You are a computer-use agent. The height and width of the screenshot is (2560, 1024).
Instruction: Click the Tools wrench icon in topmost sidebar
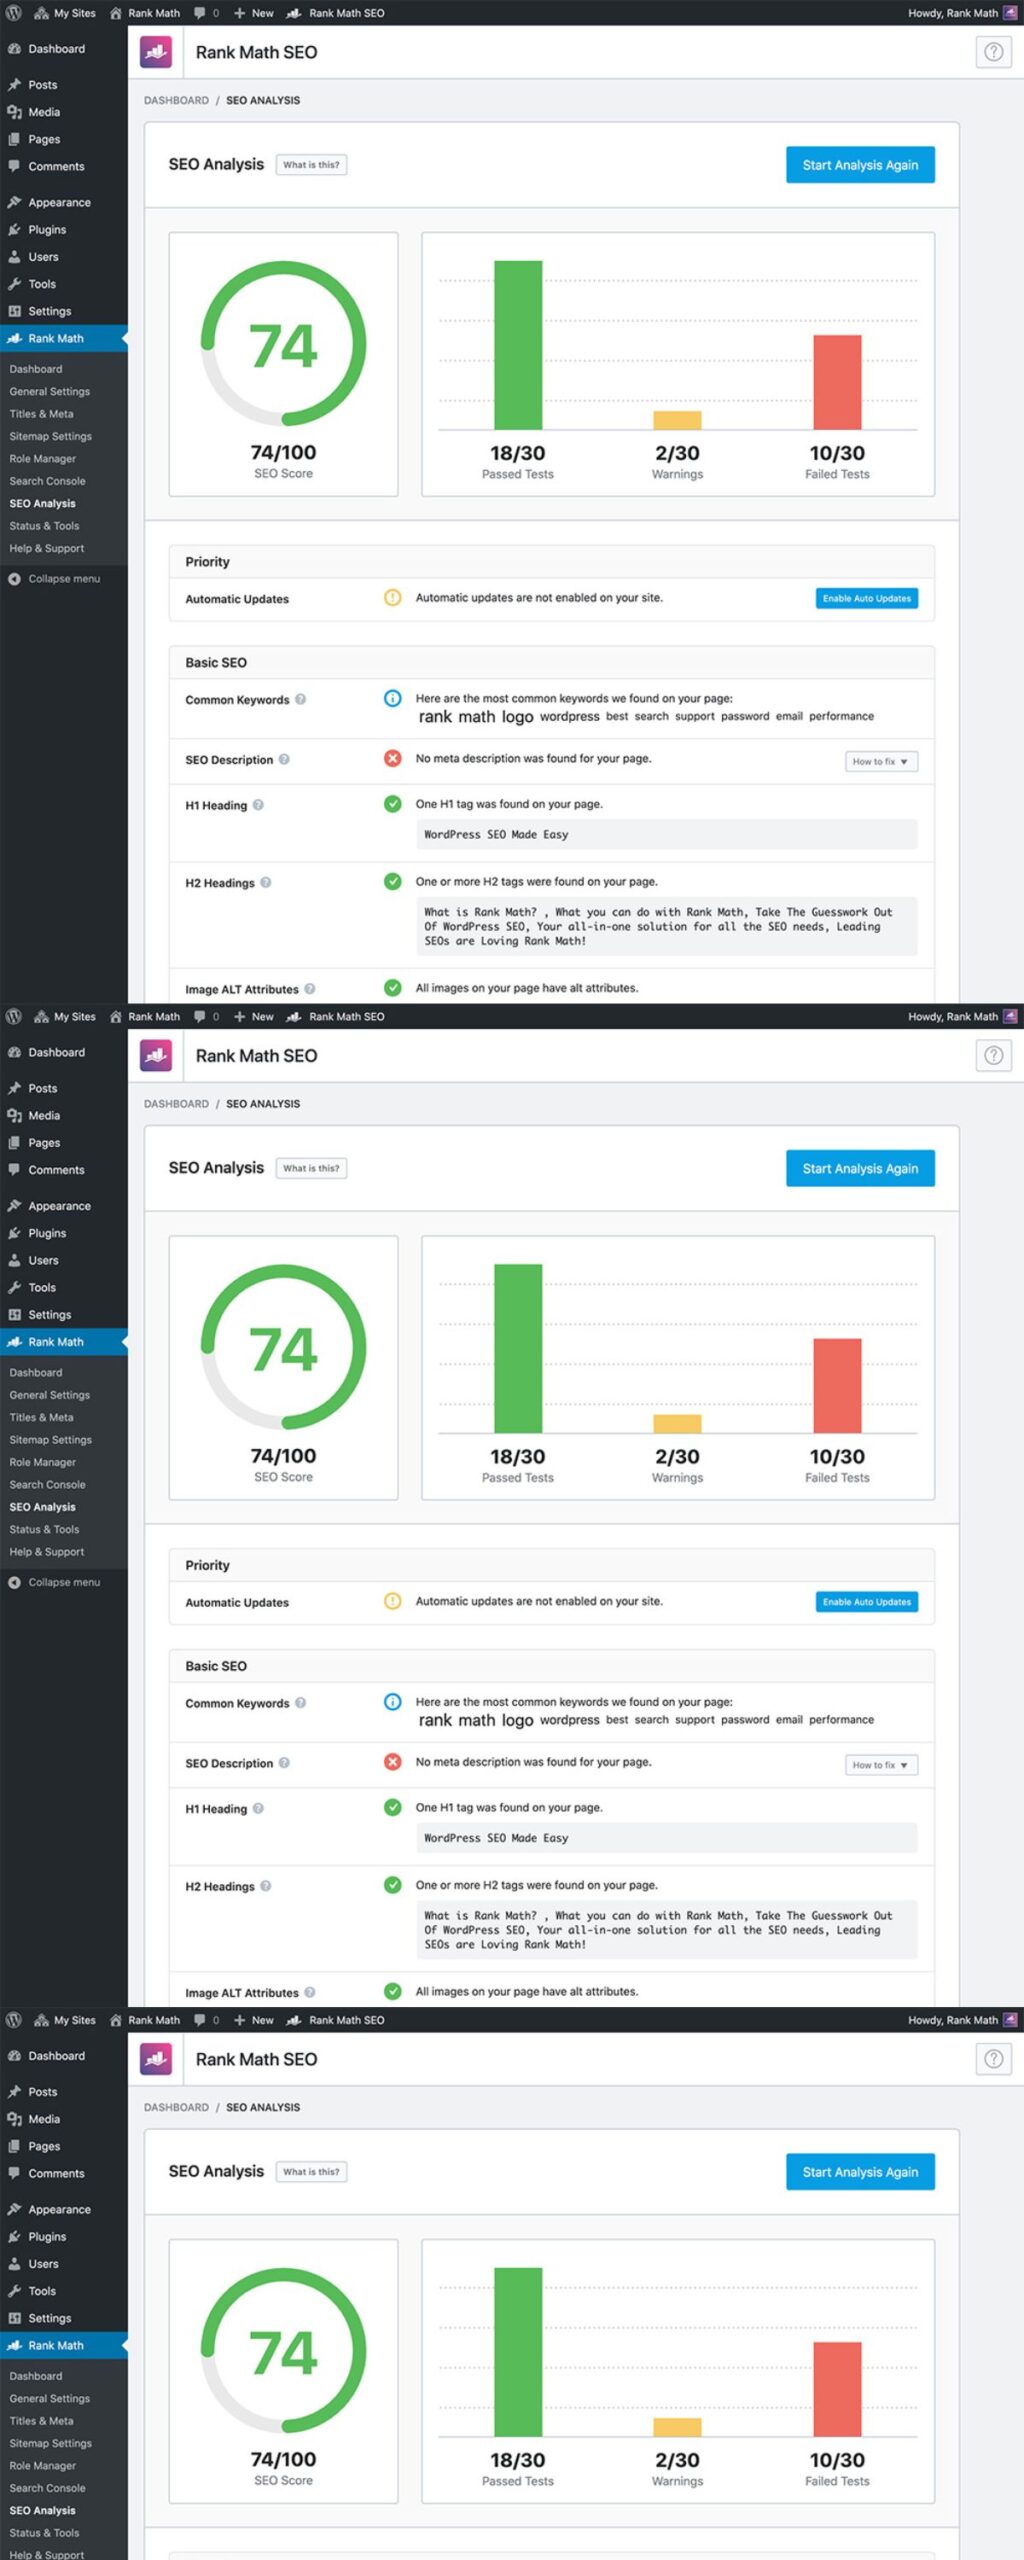(14, 284)
